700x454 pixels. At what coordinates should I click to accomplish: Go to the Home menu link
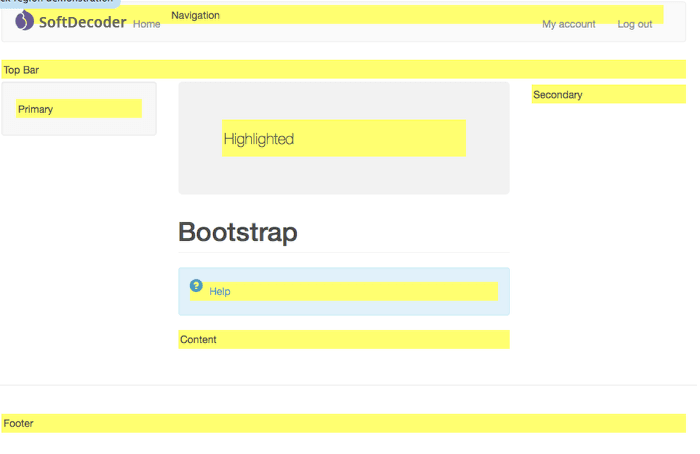(x=146, y=24)
